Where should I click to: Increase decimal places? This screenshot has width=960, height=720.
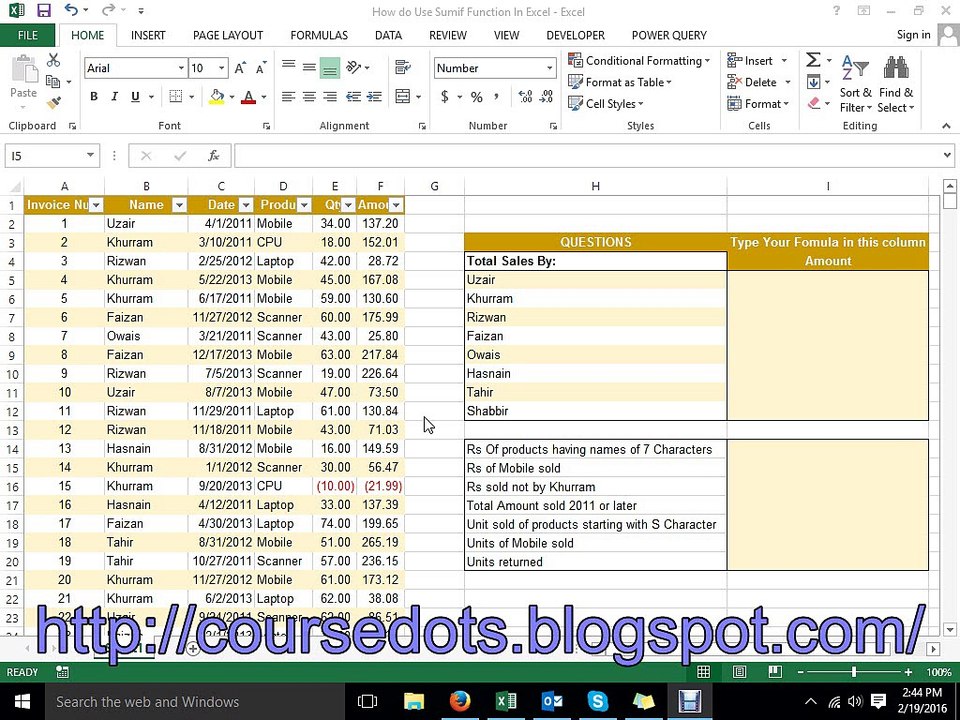525,96
